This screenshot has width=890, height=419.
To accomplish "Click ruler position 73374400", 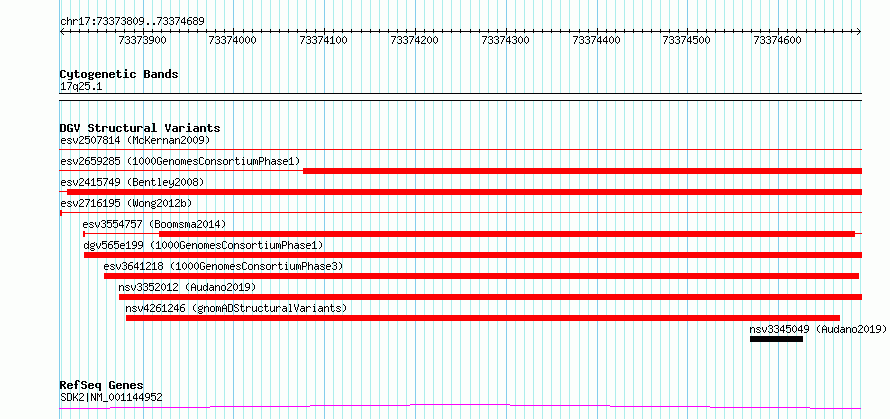I will pos(597,40).
